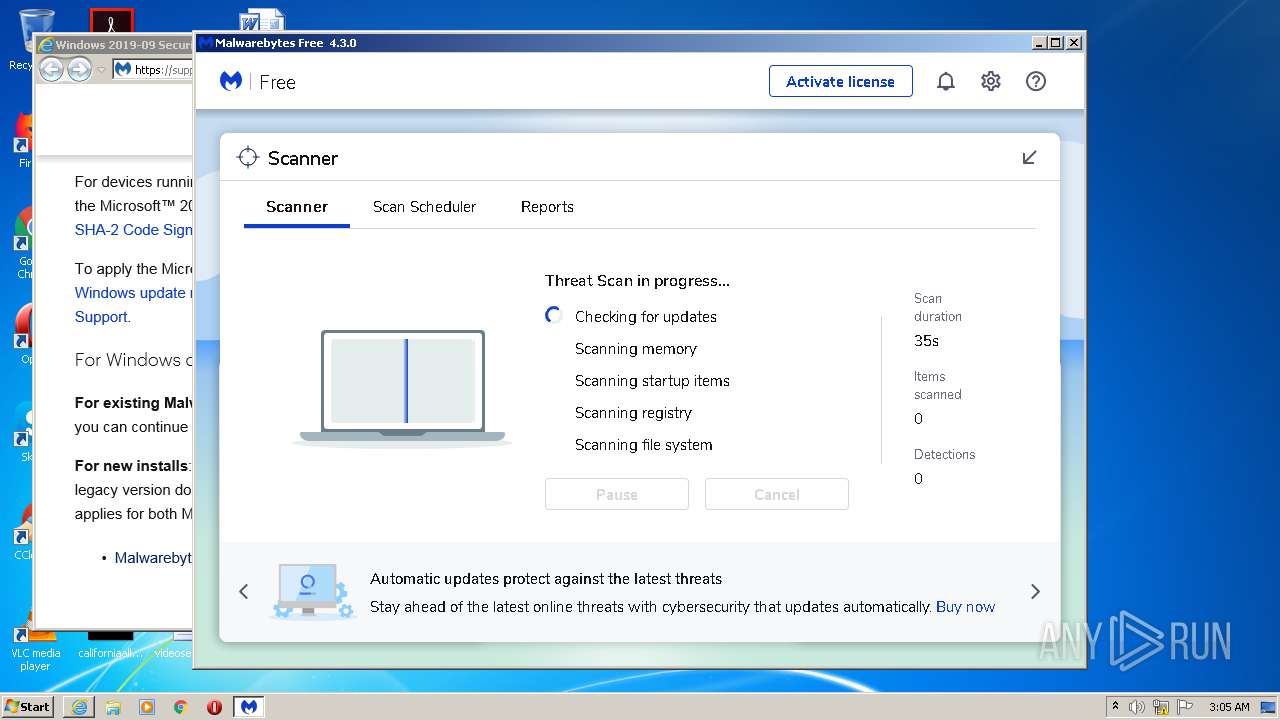Click the volume speaker tray icon
The width and height of the screenshot is (1280, 720).
point(1137,707)
